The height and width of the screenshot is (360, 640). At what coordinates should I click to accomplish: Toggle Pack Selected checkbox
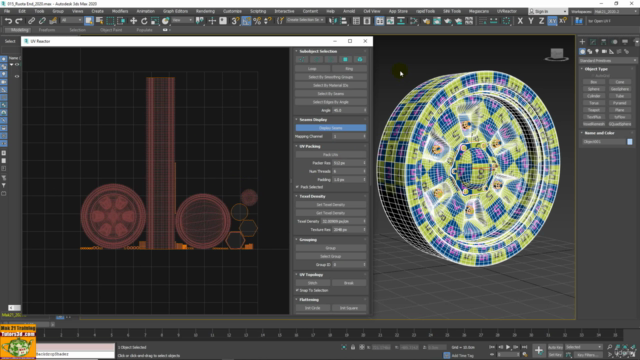[x=297, y=187]
